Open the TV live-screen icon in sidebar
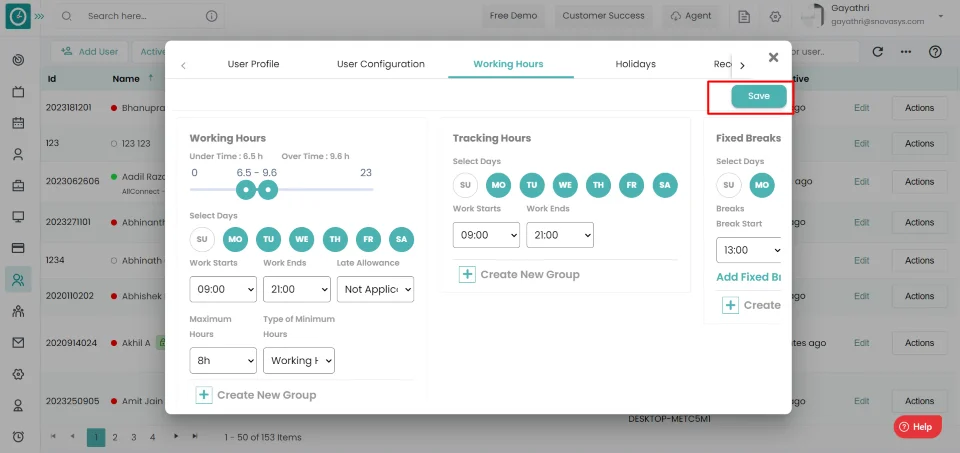This screenshot has height=453, width=960. [x=18, y=92]
